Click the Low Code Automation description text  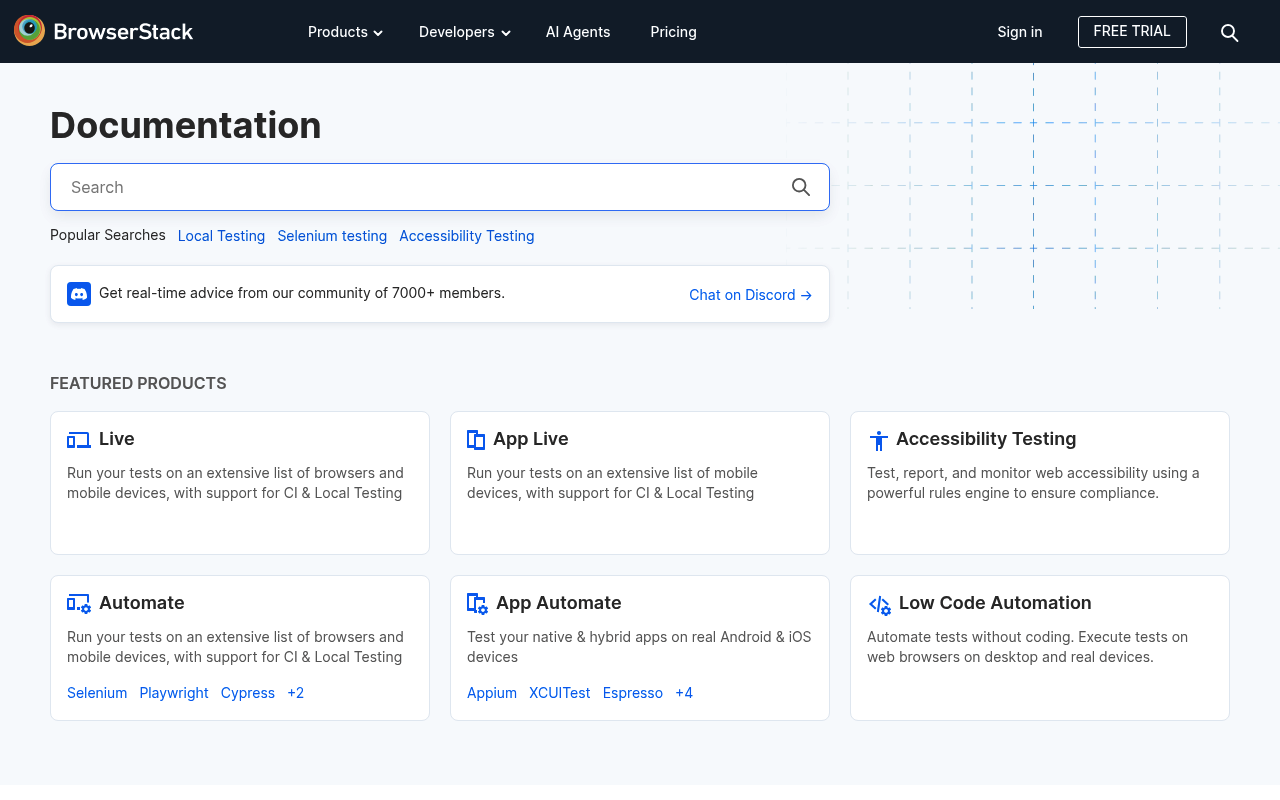1027,647
